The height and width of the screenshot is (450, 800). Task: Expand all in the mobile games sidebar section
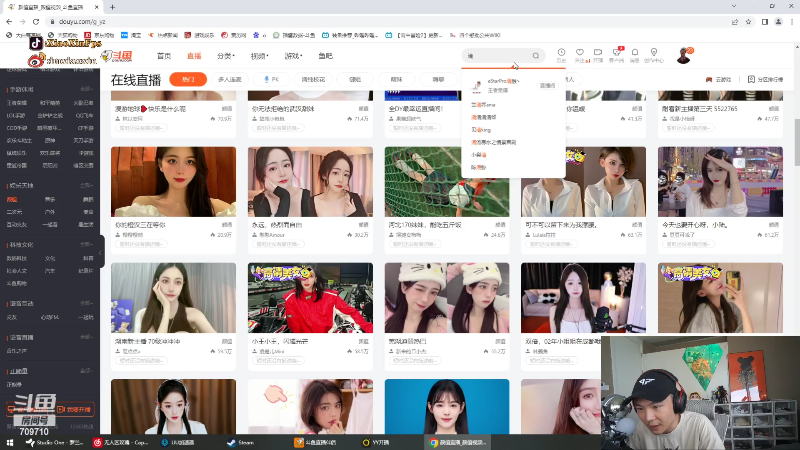tap(86, 89)
